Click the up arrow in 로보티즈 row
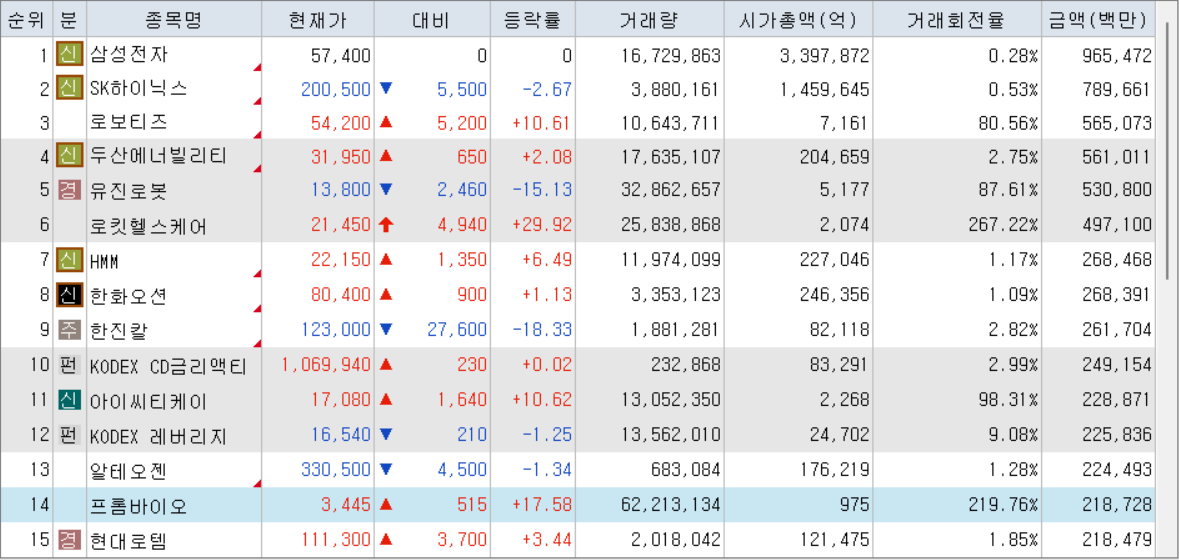Screen dimensions: 1179x560 pyautogui.click(x=386, y=123)
